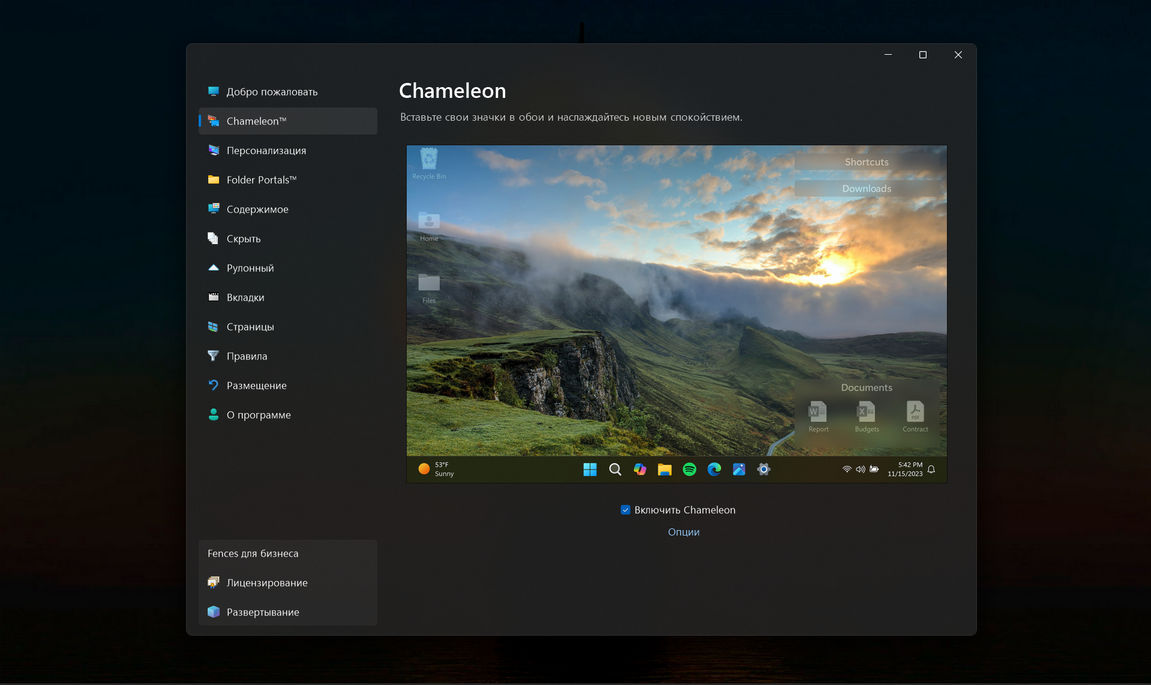This screenshot has width=1151, height=685.
Task: Click the Лицензирование icon
Action: (213, 583)
